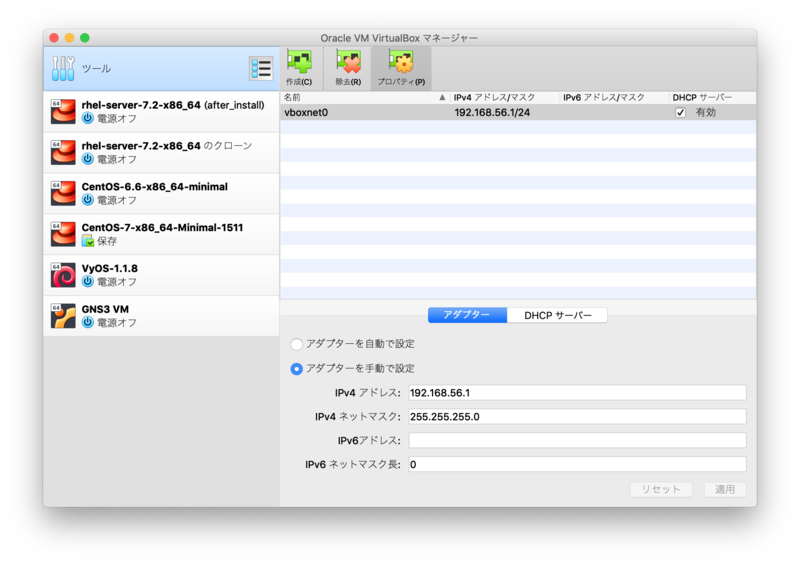Minimize the VirtualBox window with yellow button
The height and width of the screenshot is (564, 800).
click(x=69, y=38)
